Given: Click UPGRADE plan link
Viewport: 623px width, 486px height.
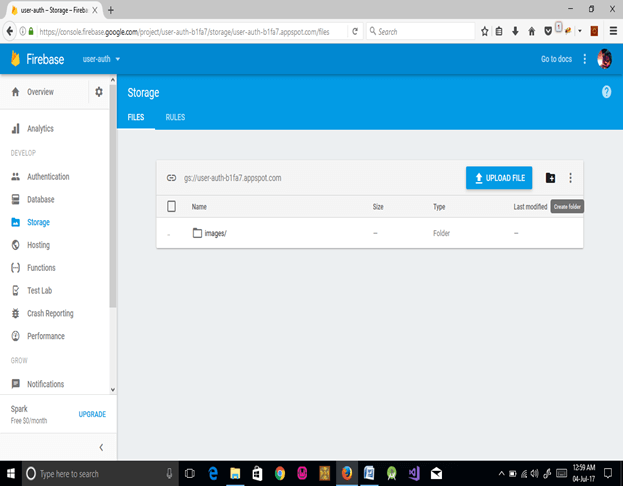Looking at the screenshot, I should coord(92,414).
